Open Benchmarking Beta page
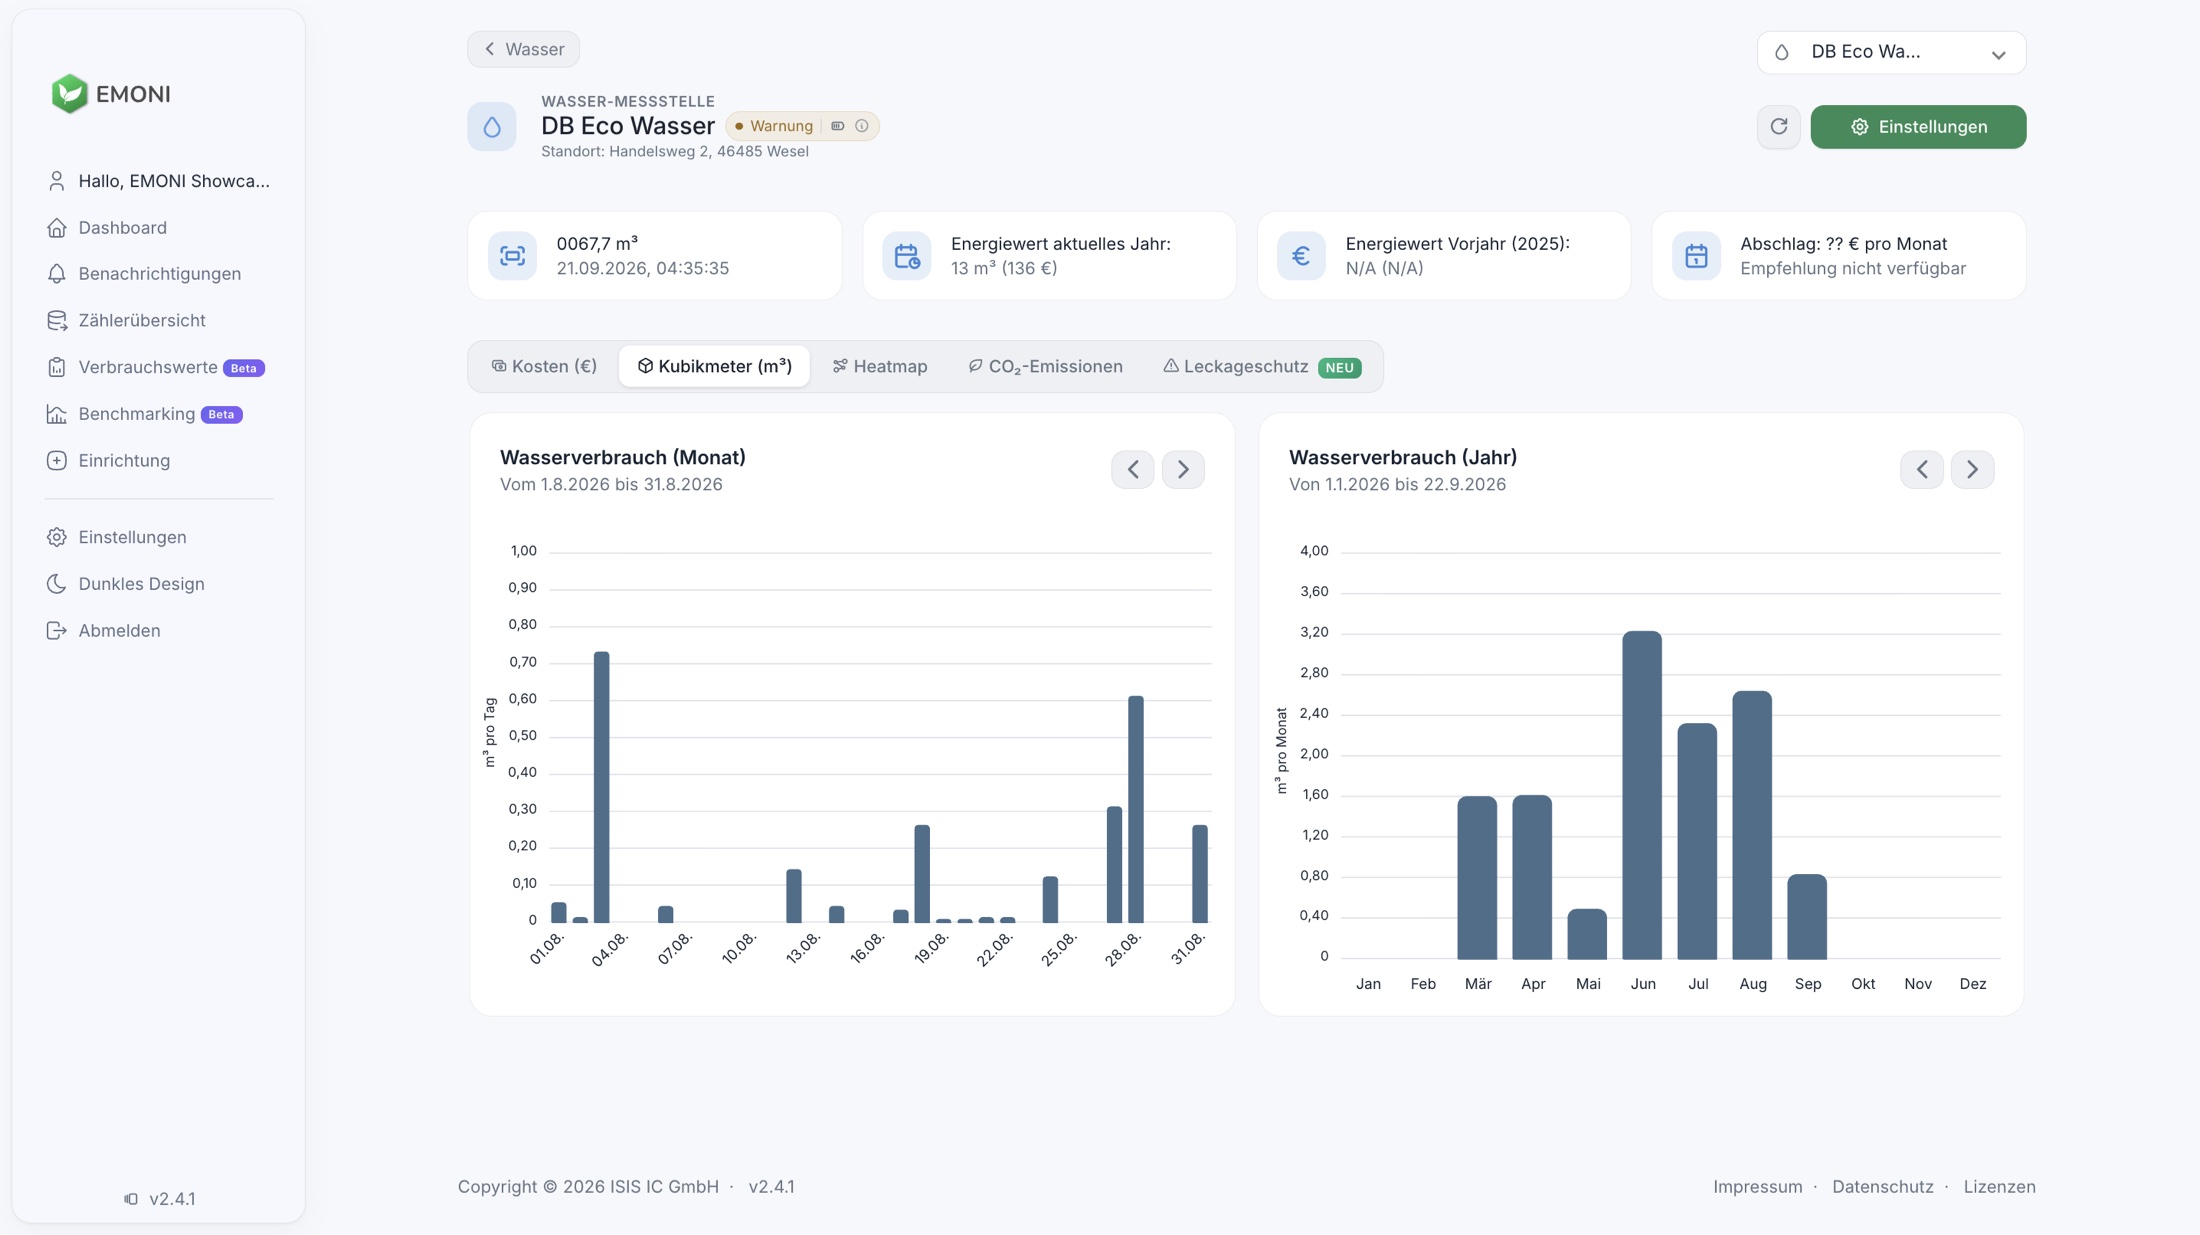2200x1235 pixels. (144, 414)
